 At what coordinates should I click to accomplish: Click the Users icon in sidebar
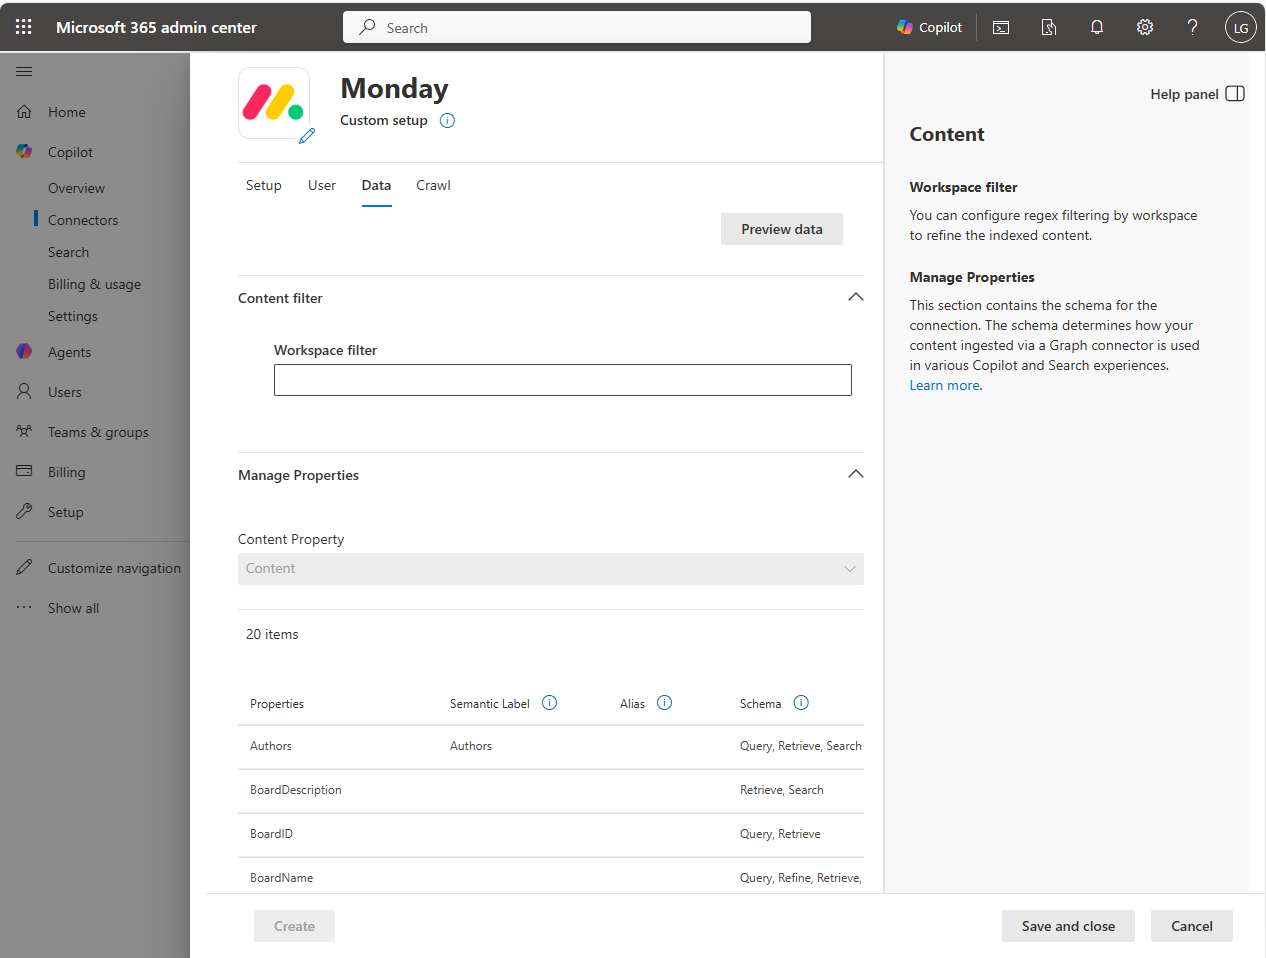pyautogui.click(x=24, y=391)
